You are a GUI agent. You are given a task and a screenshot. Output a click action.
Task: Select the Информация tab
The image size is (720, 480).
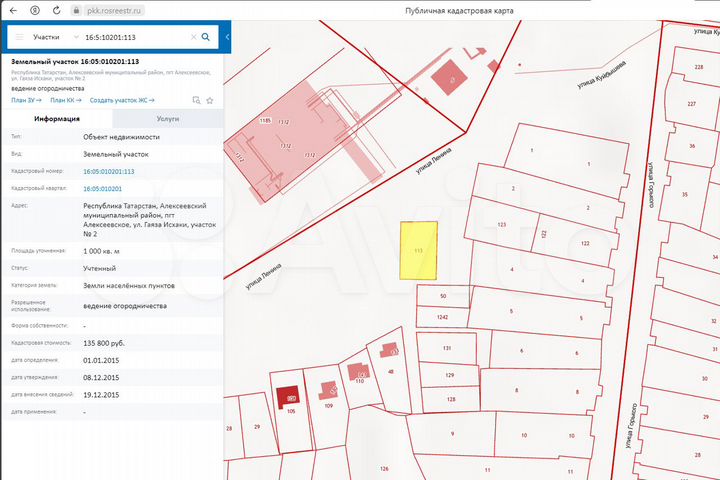57,118
